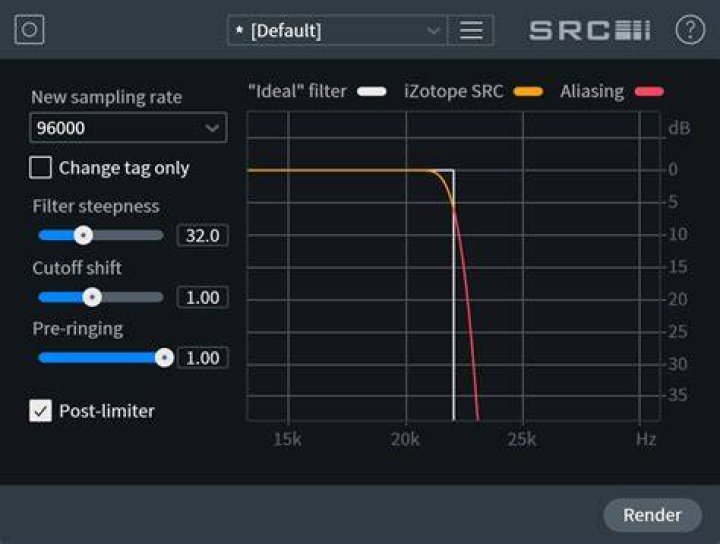The image size is (720, 544).
Task: Click the Hz axis unit label
Action: click(646, 439)
